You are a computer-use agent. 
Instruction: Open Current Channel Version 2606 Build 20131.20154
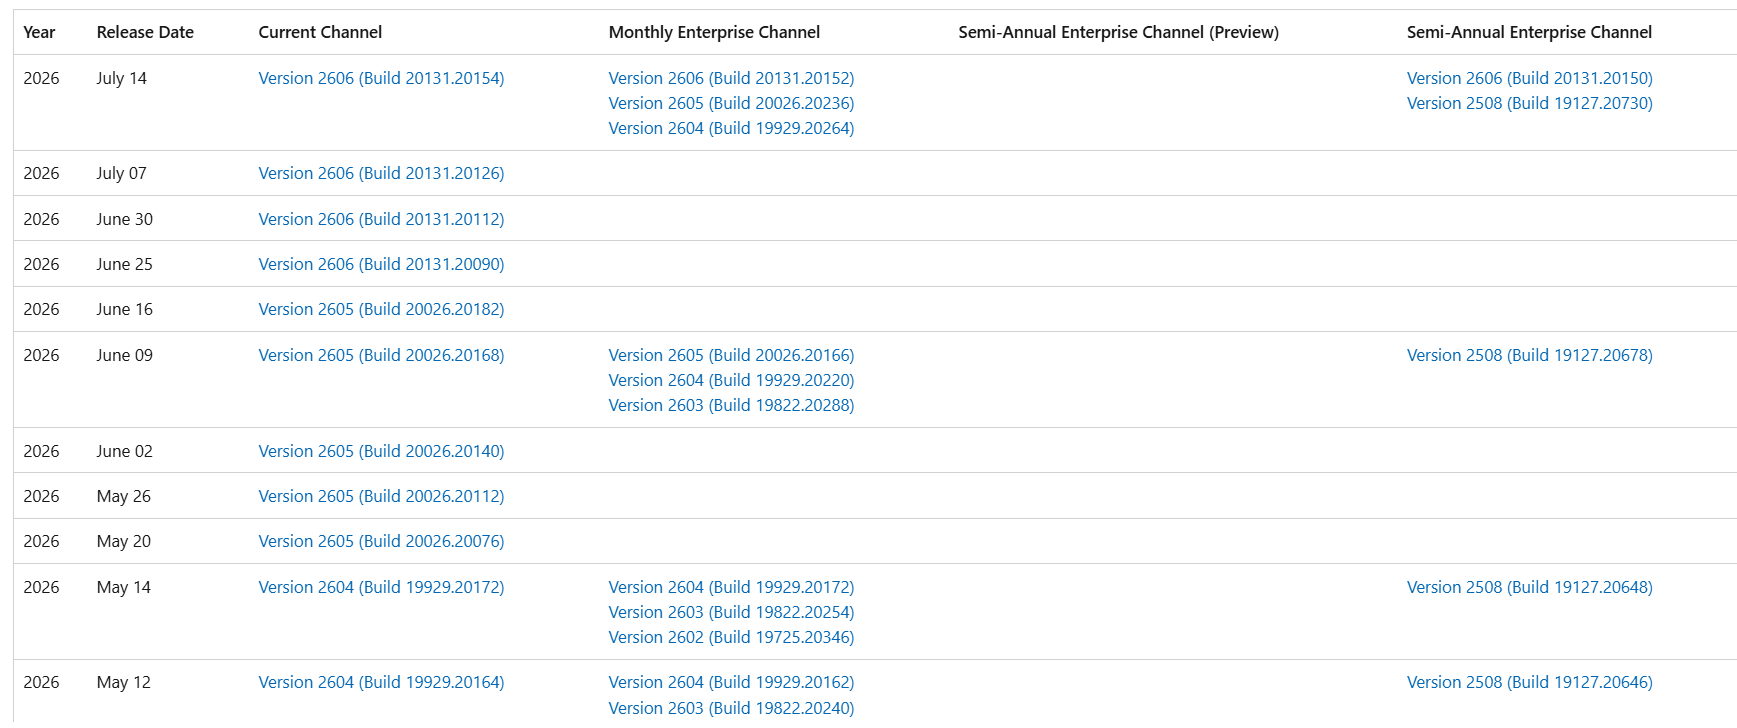click(381, 78)
